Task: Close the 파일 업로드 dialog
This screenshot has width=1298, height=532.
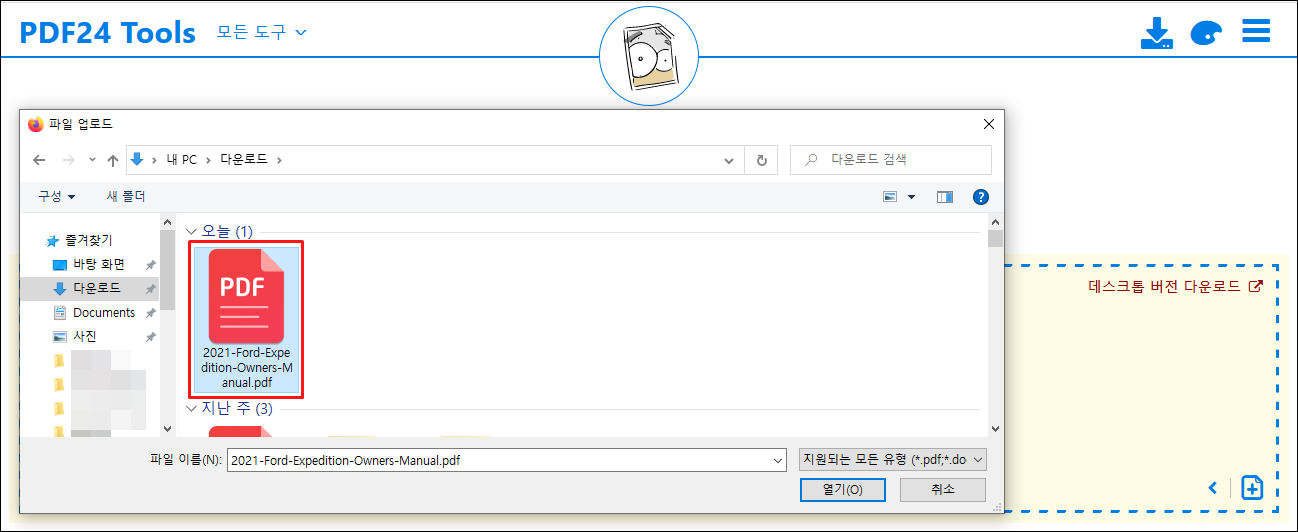Action: coord(988,124)
